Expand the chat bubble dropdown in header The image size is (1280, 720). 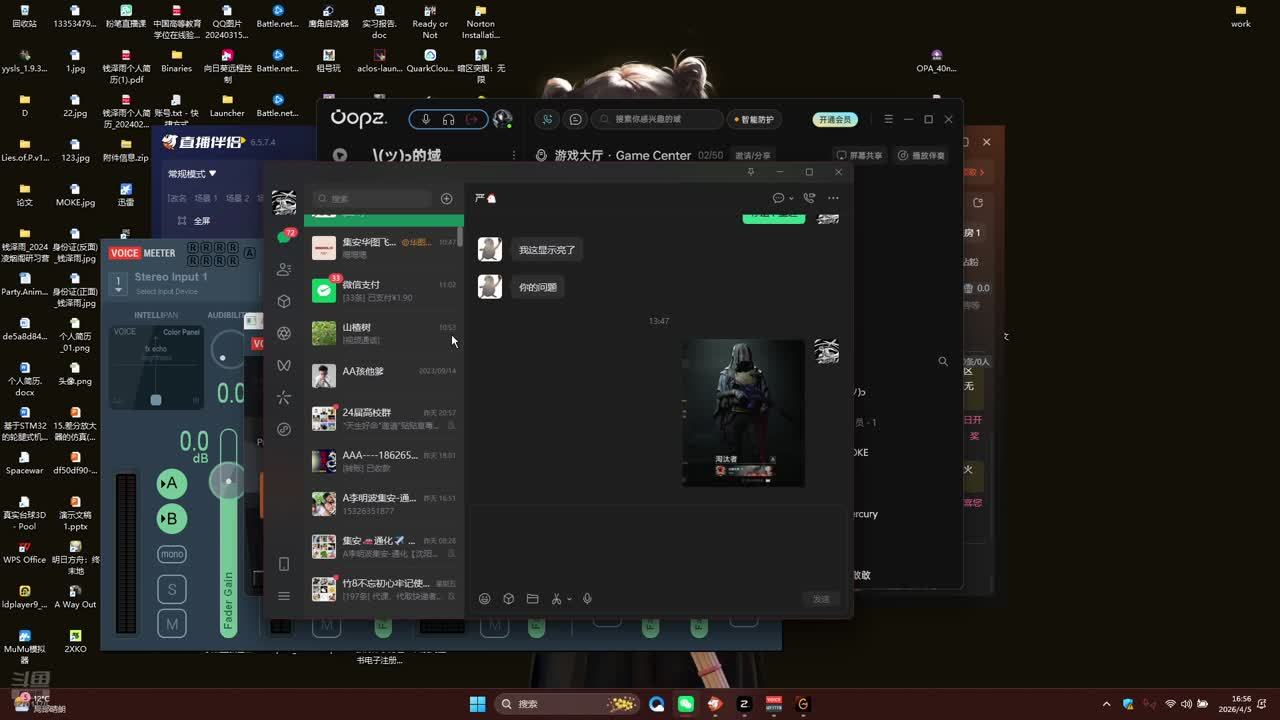tap(790, 199)
